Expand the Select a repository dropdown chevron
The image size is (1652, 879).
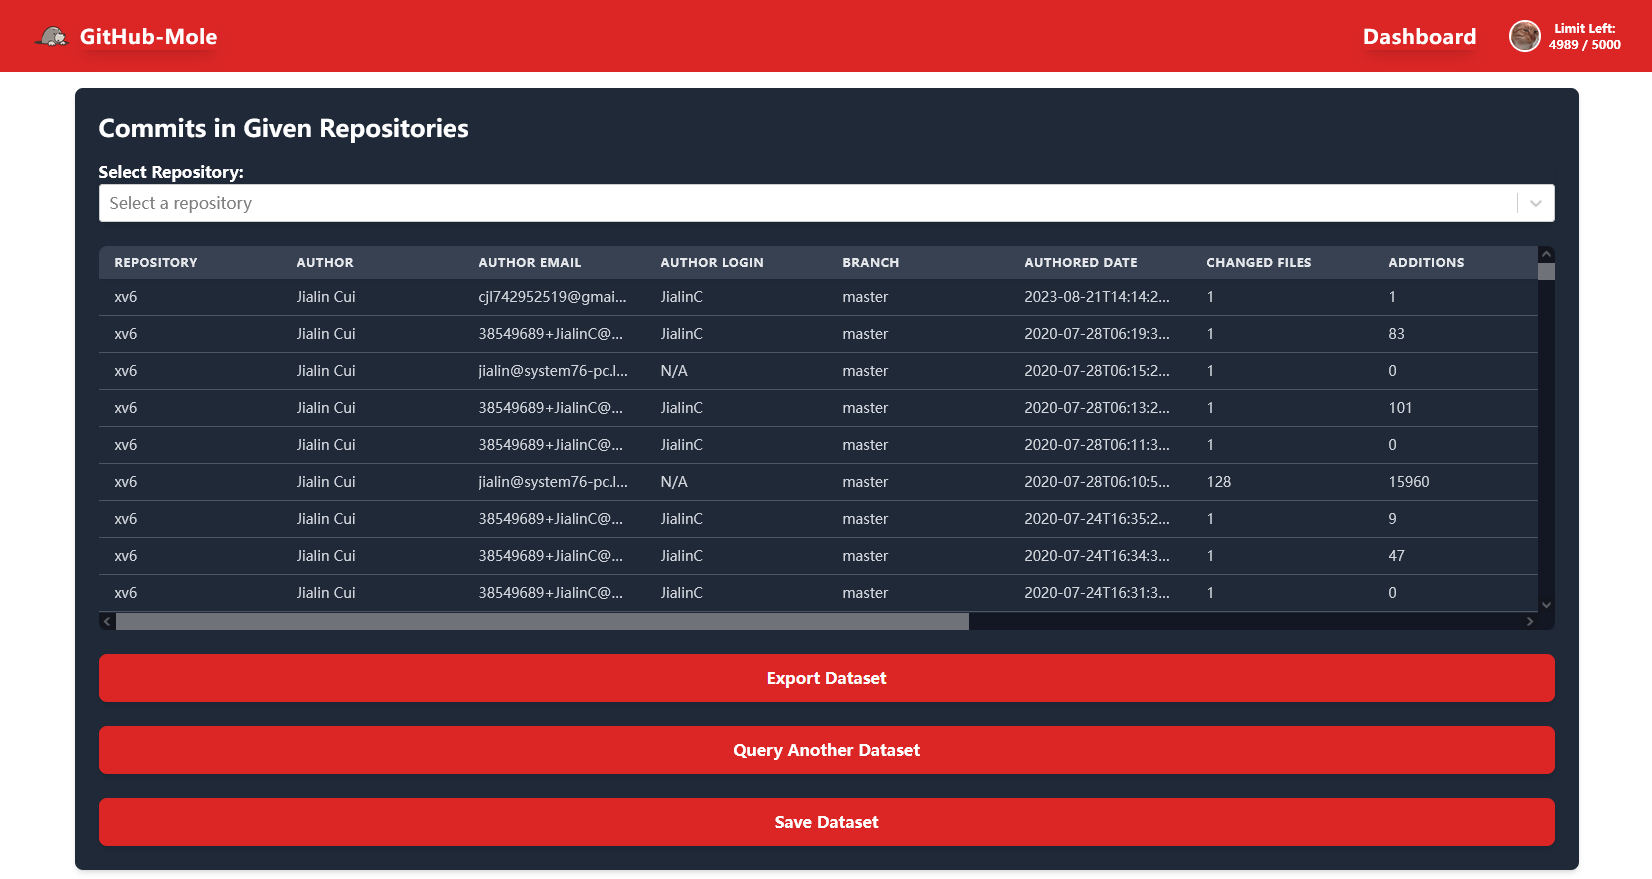(x=1536, y=203)
